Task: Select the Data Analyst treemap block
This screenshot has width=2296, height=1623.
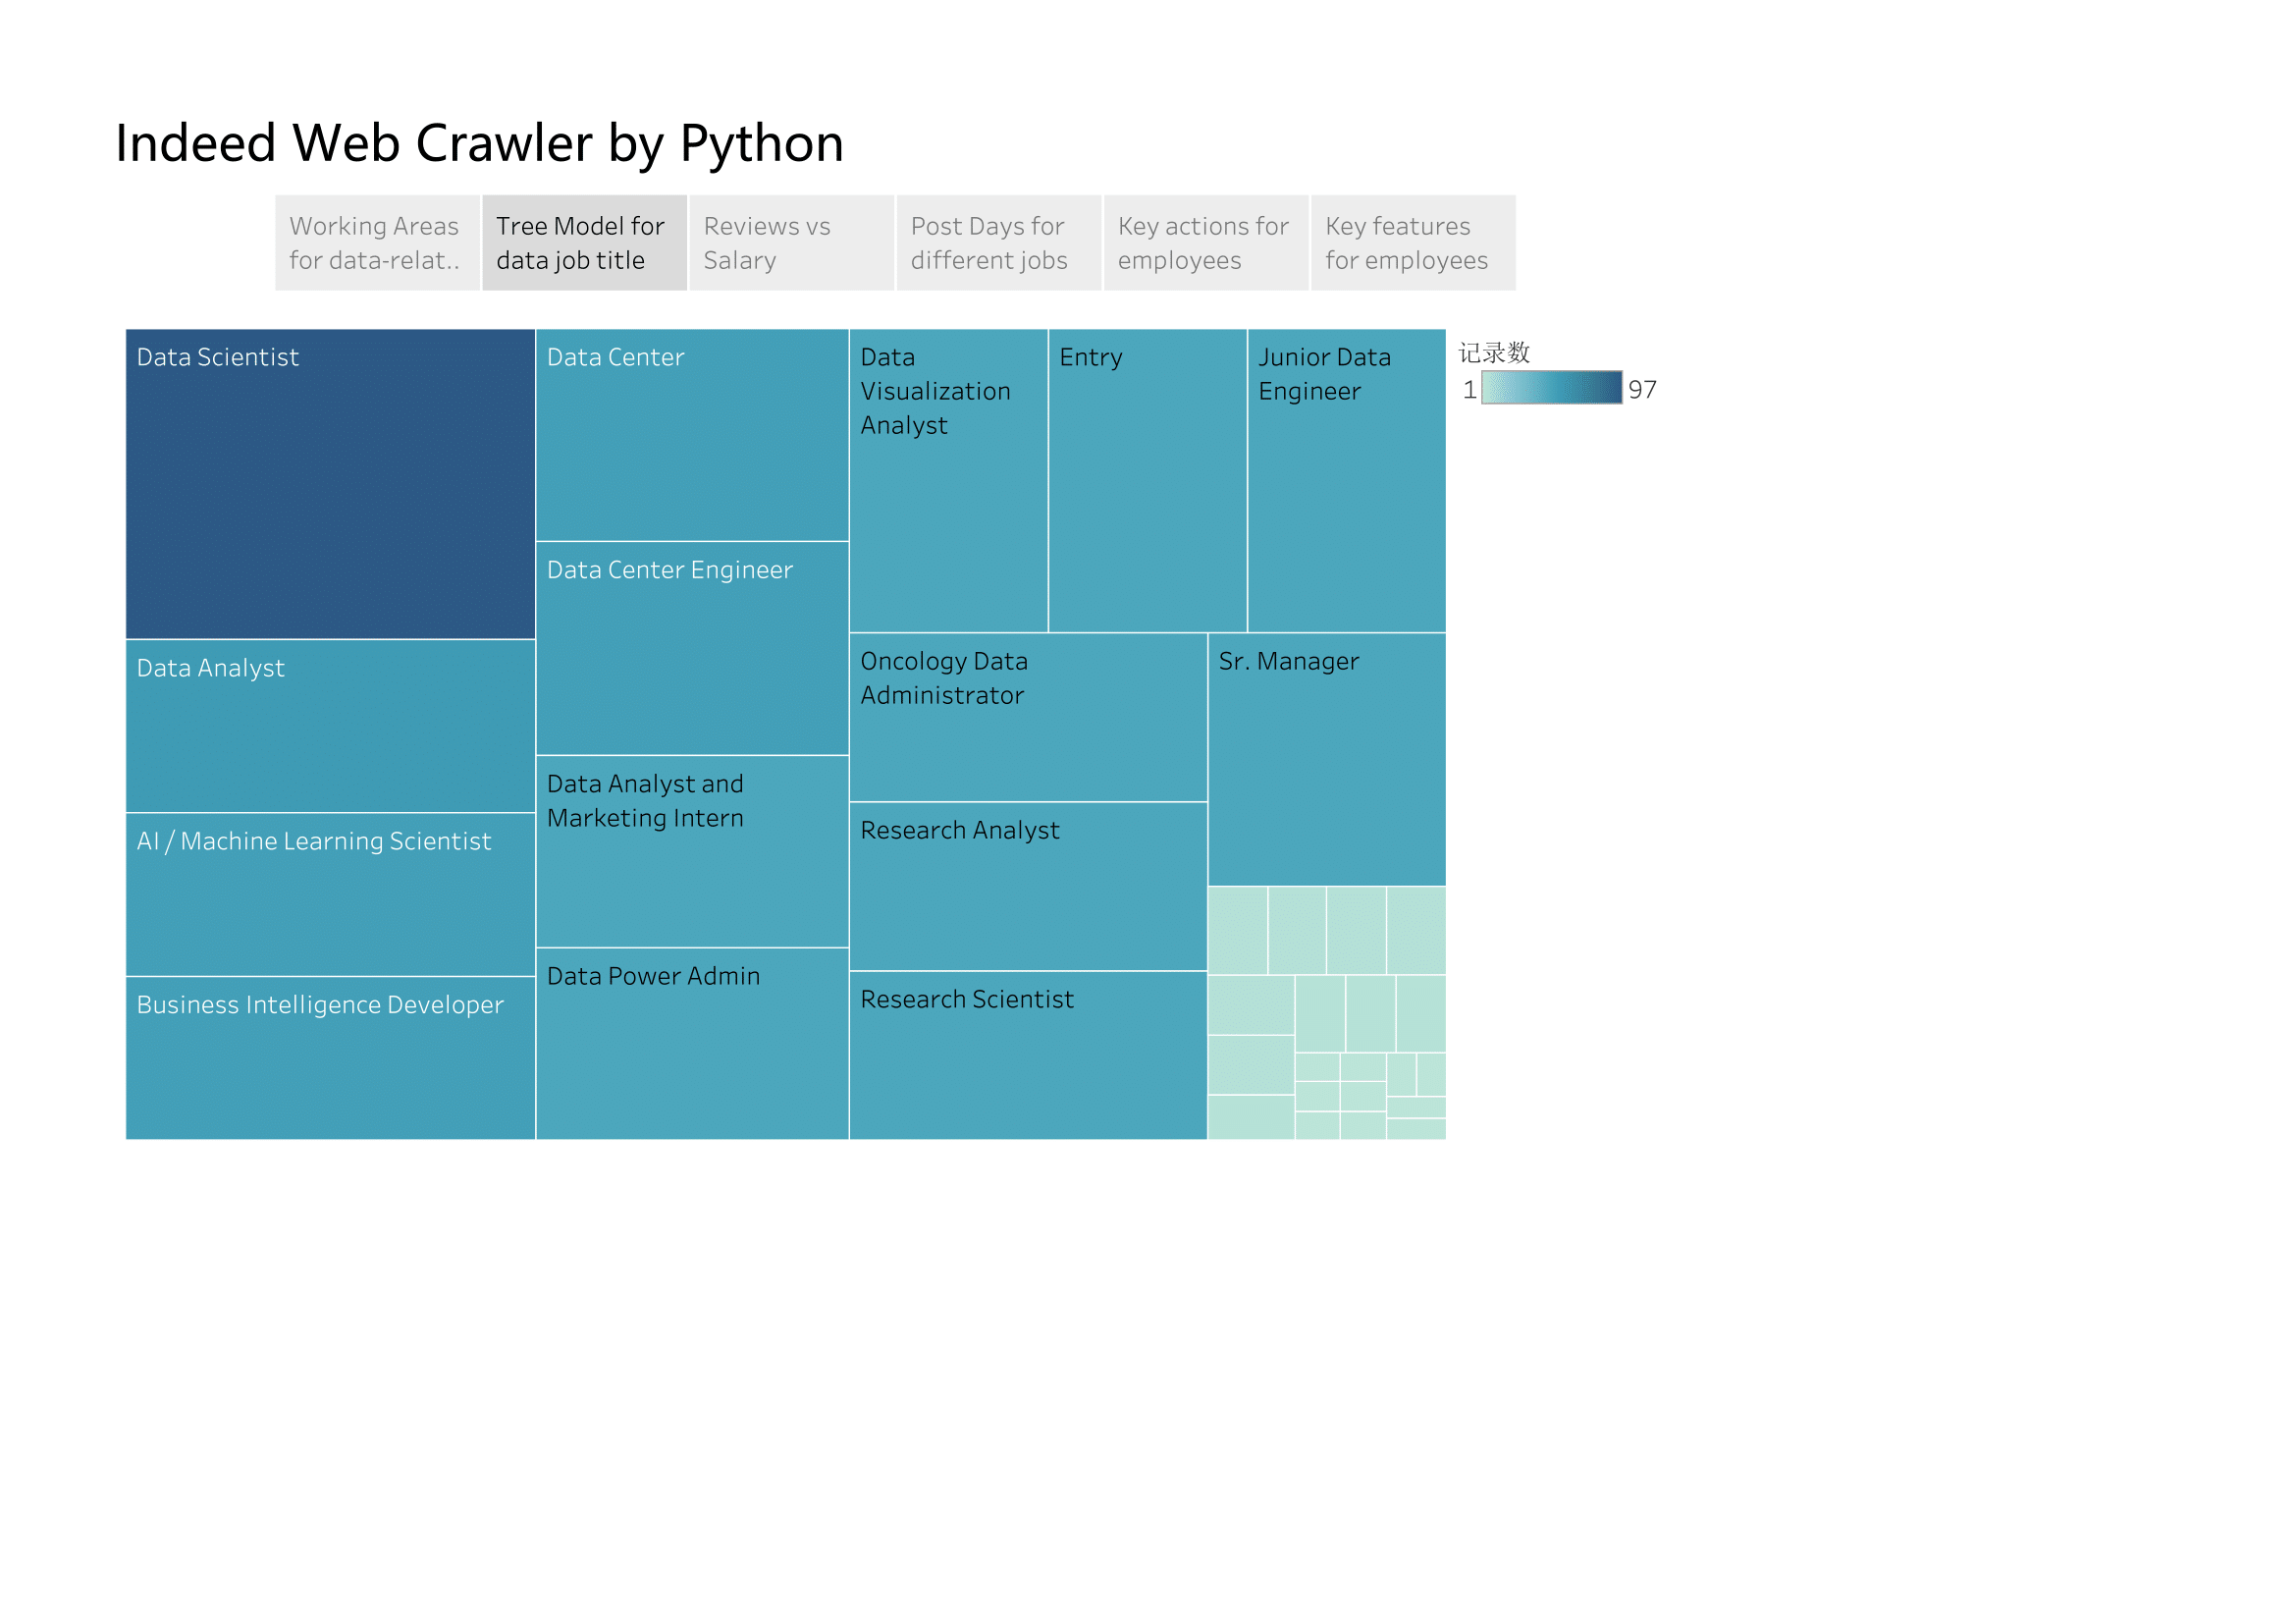Action: point(331,726)
